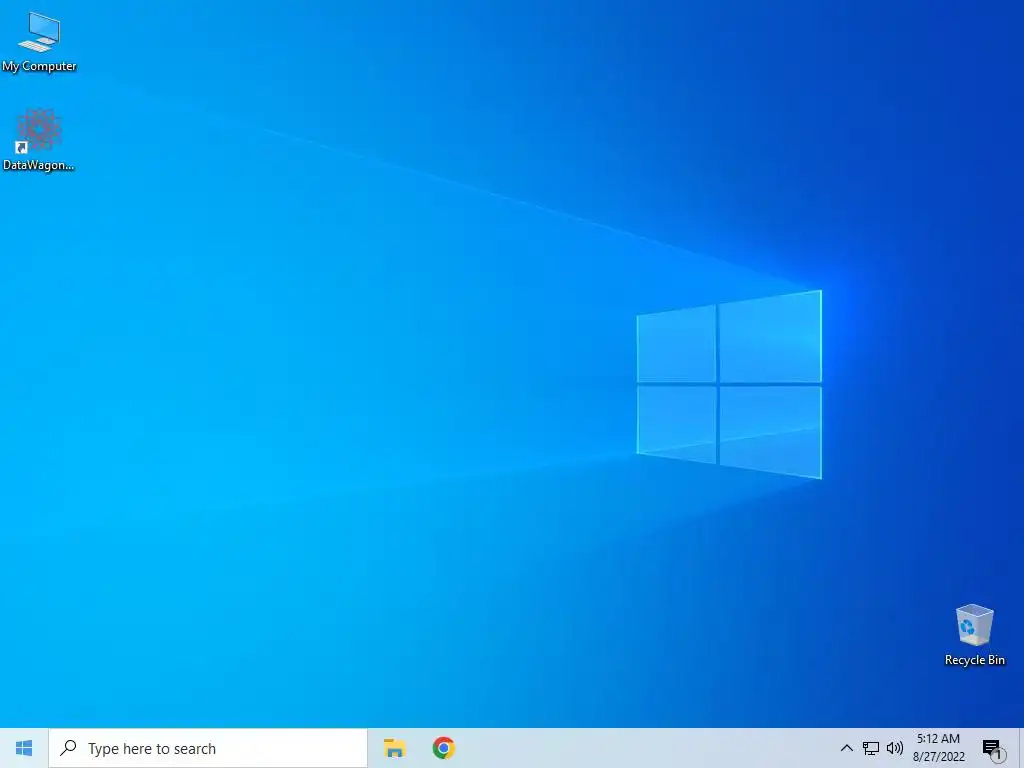Open the Windows Start menu

click(24, 748)
